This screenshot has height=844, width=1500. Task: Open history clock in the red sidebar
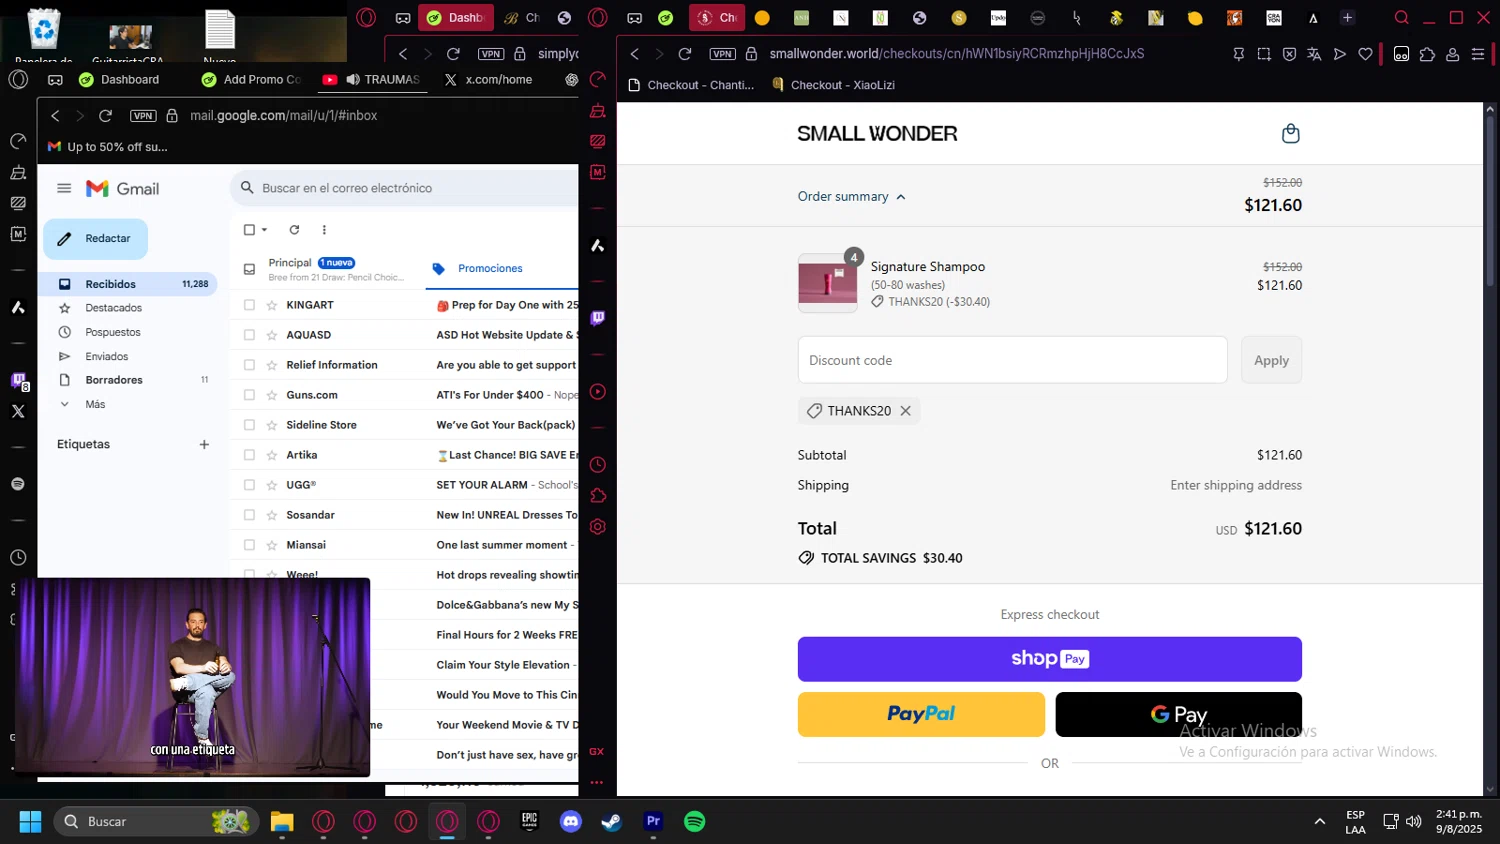click(598, 465)
